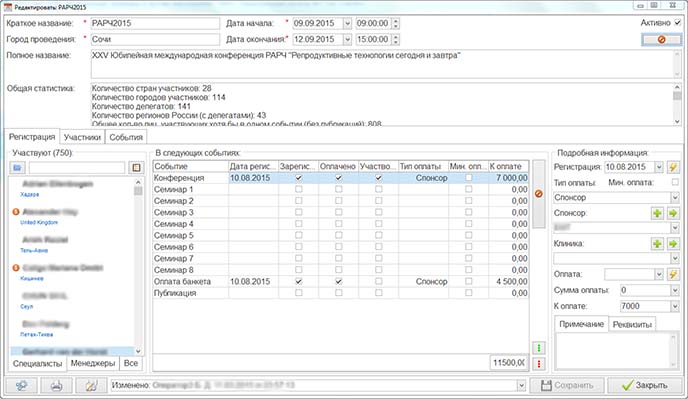Click the Город проведения field

(155, 40)
